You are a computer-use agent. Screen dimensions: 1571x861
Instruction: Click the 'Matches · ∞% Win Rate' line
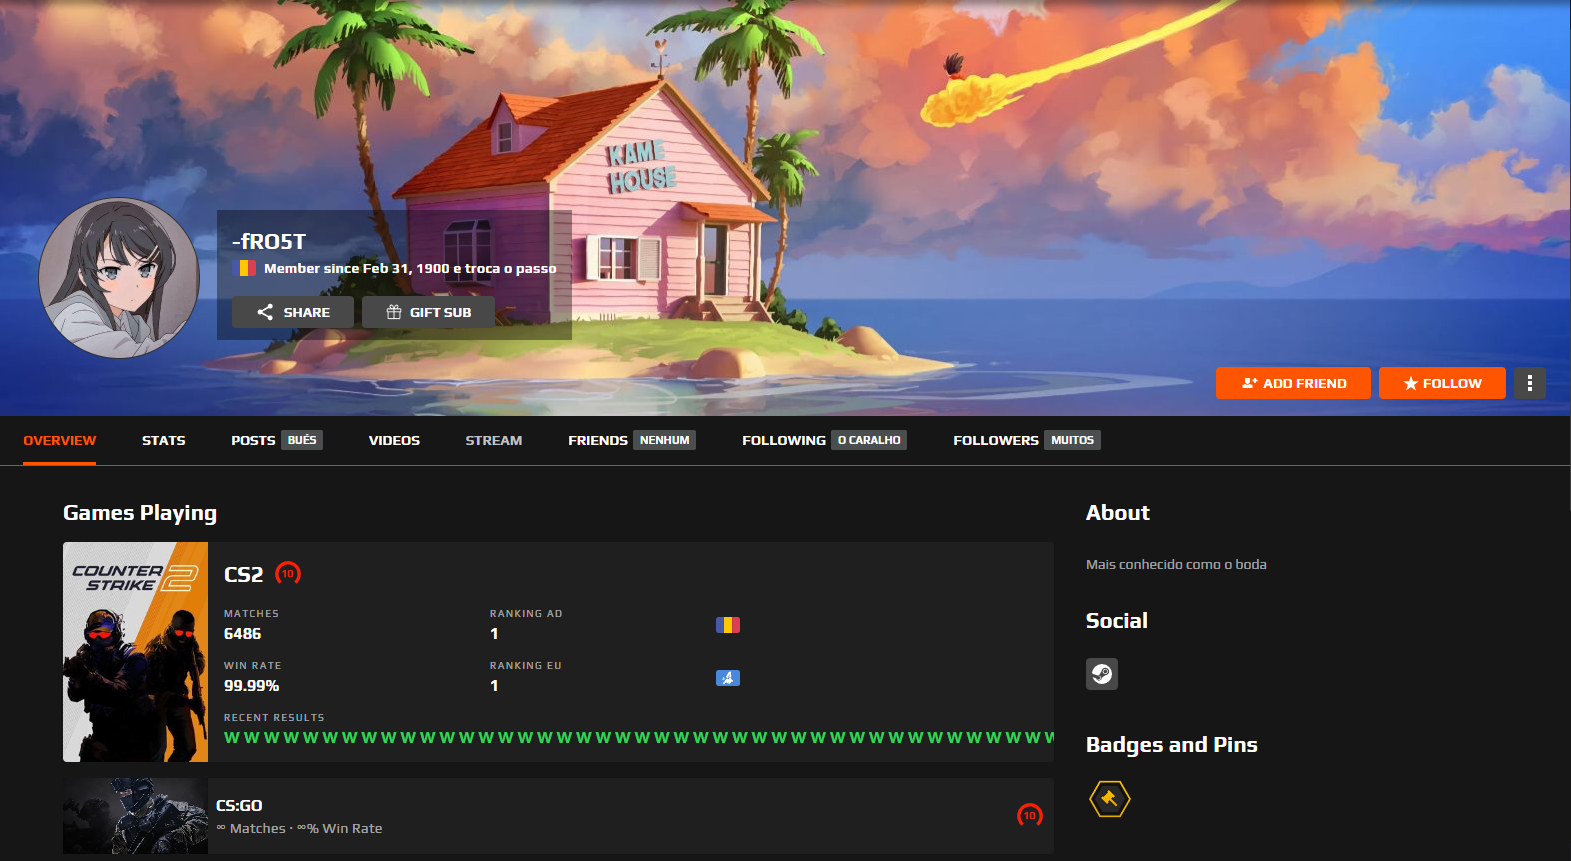pos(299,828)
